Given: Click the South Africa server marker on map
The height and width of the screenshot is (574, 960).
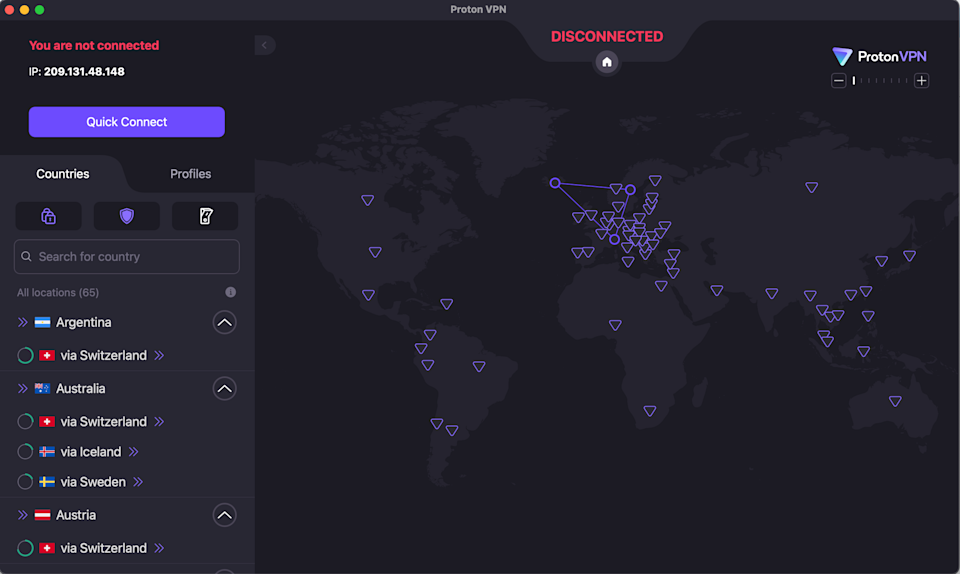Looking at the screenshot, I should [x=650, y=411].
